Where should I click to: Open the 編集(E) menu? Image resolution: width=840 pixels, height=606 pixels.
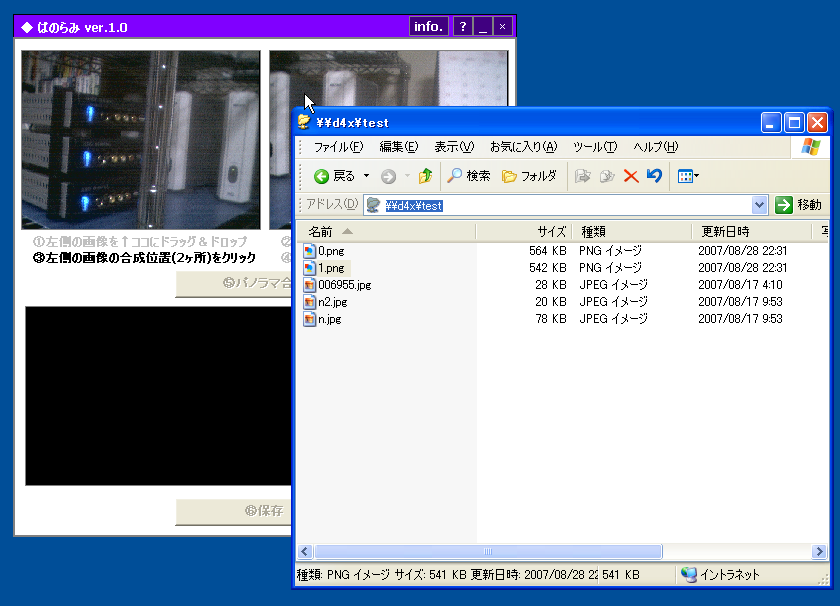pyautogui.click(x=399, y=147)
